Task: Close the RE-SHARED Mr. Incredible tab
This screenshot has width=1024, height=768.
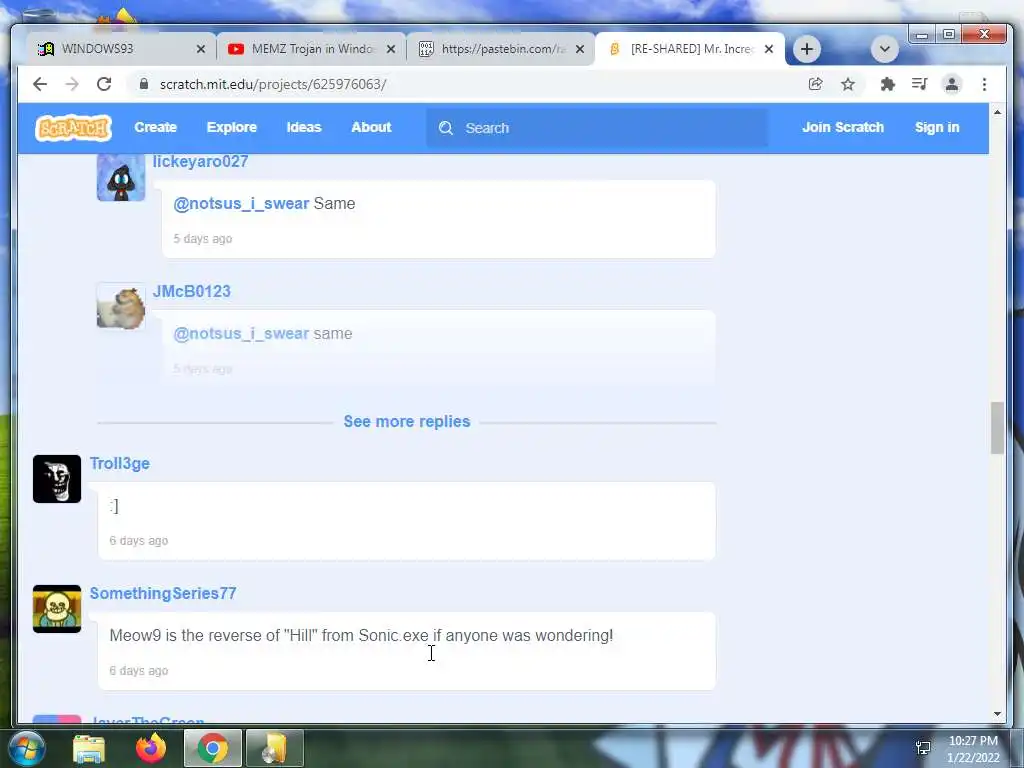Action: (769, 49)
